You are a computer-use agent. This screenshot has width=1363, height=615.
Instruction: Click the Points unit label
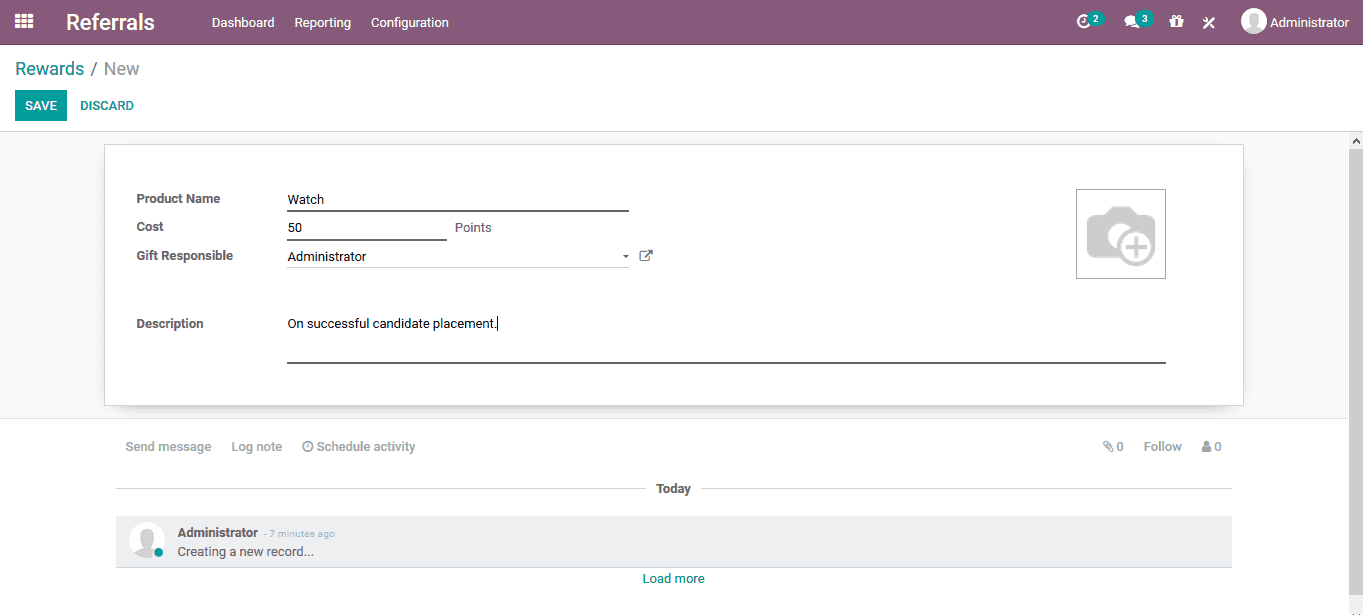(x=473, y=228)
